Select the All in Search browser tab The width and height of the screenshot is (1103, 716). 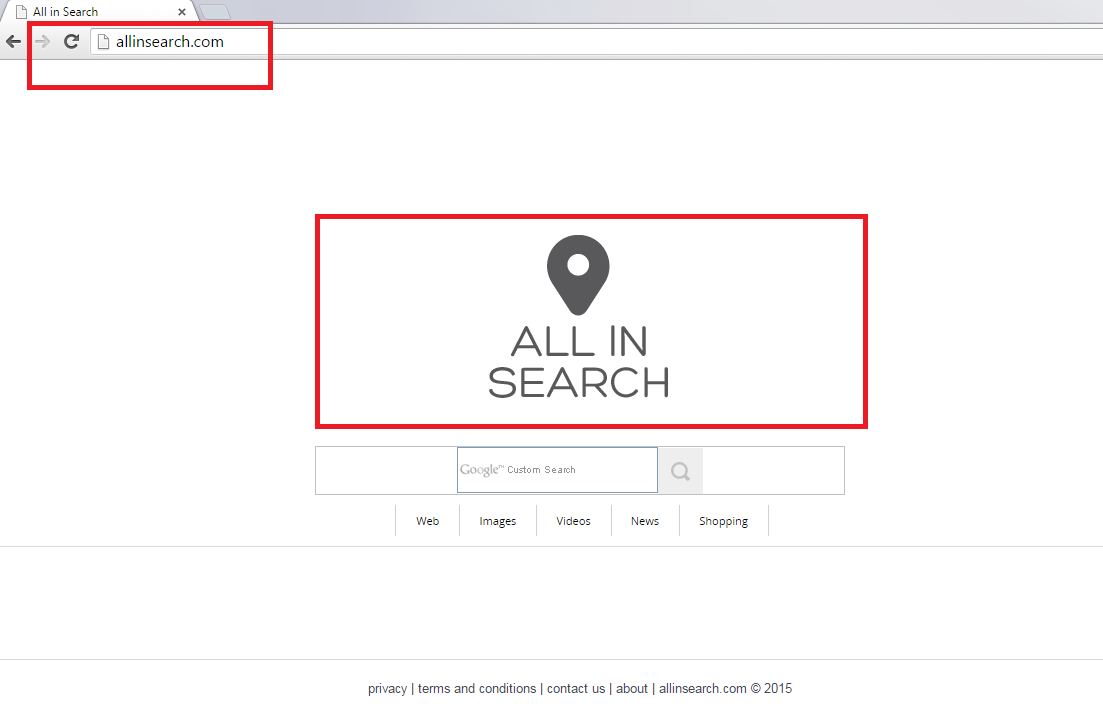(90, 12)
